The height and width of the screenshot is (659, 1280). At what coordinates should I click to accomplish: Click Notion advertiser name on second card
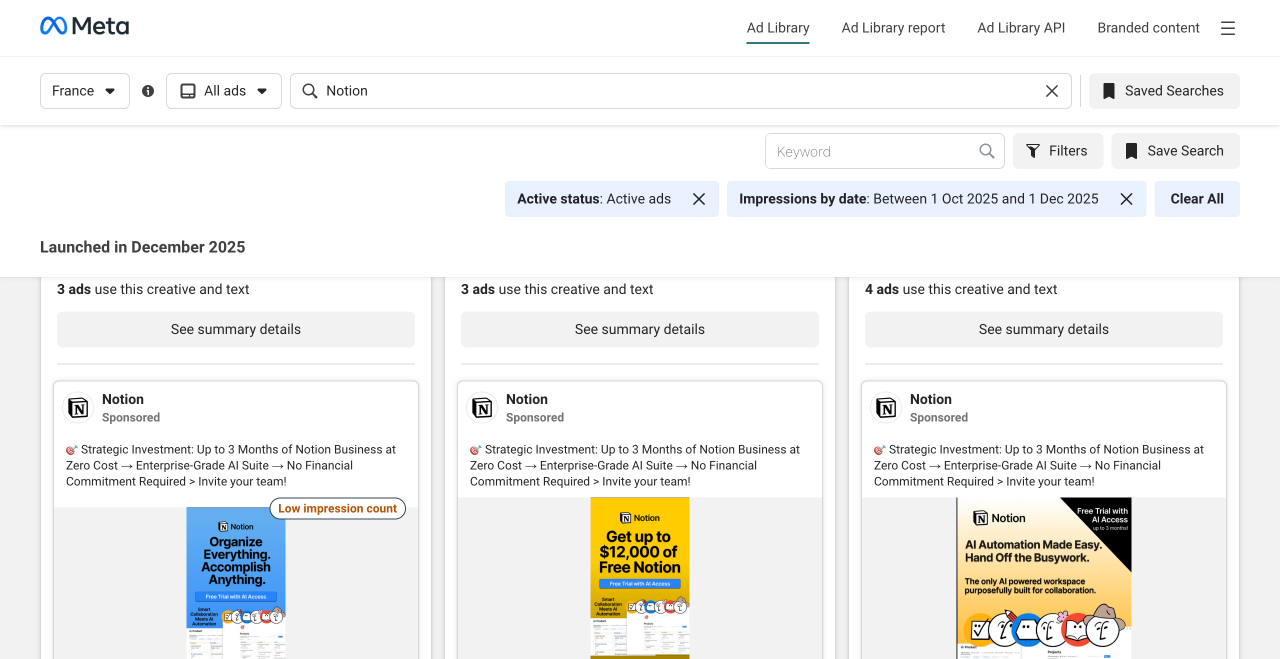pos(527,399)
